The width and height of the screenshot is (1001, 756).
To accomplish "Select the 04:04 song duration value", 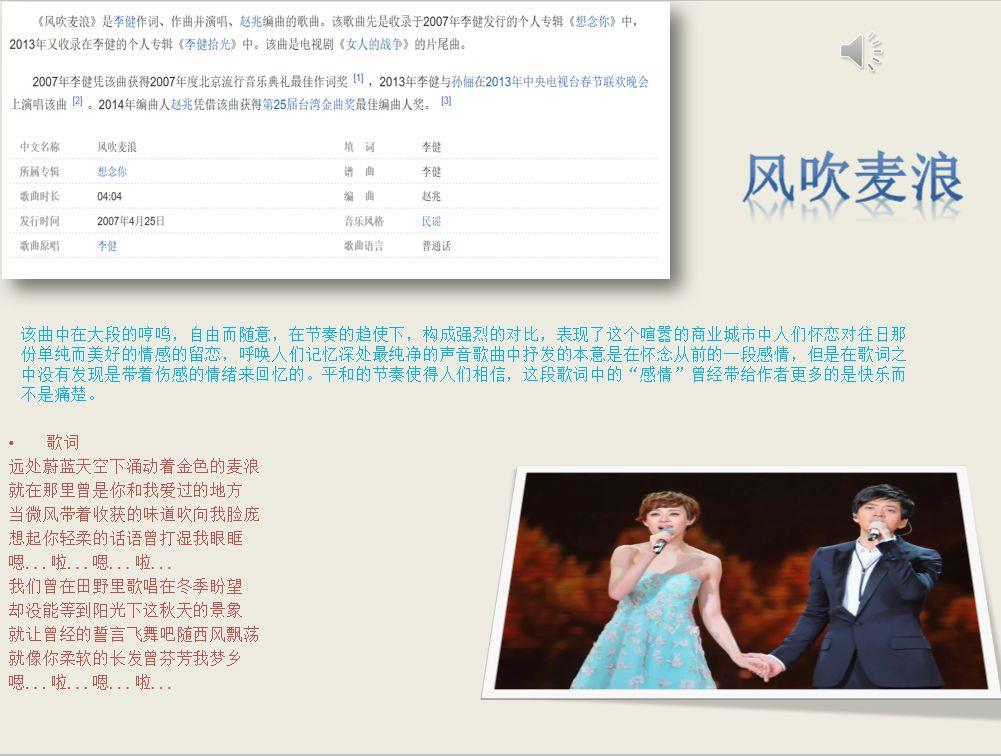I will [x=109, y=196].
